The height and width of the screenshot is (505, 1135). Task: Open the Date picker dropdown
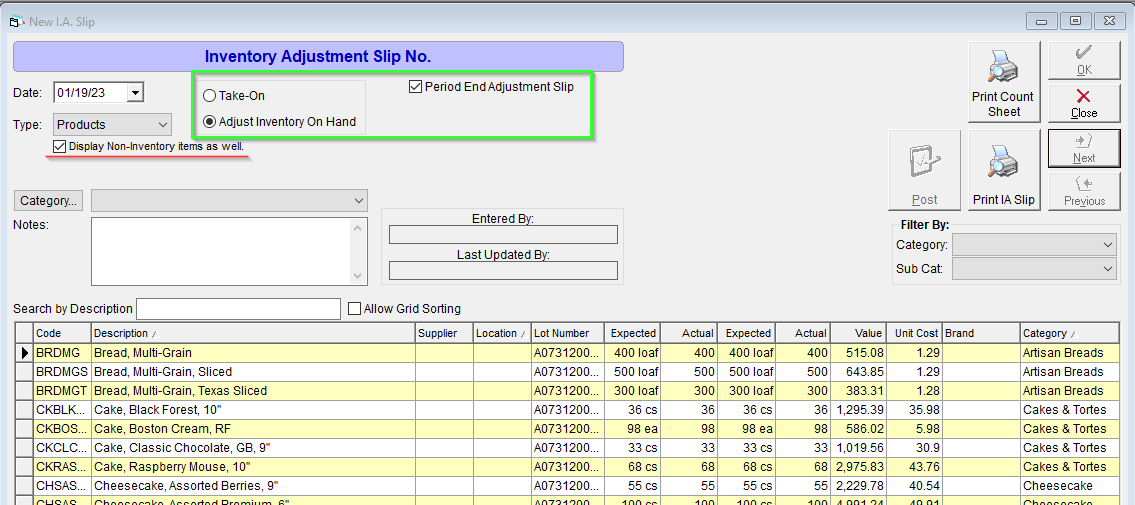[x=135, y=93]
